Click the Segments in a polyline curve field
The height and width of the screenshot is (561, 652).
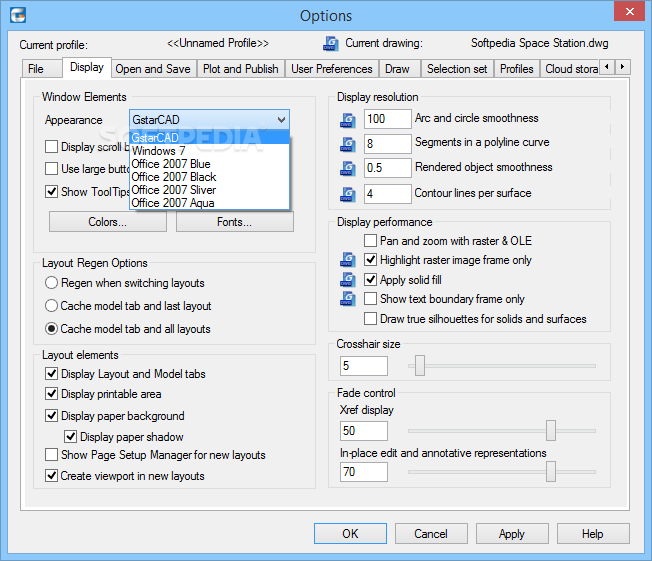tap(388, 144)
